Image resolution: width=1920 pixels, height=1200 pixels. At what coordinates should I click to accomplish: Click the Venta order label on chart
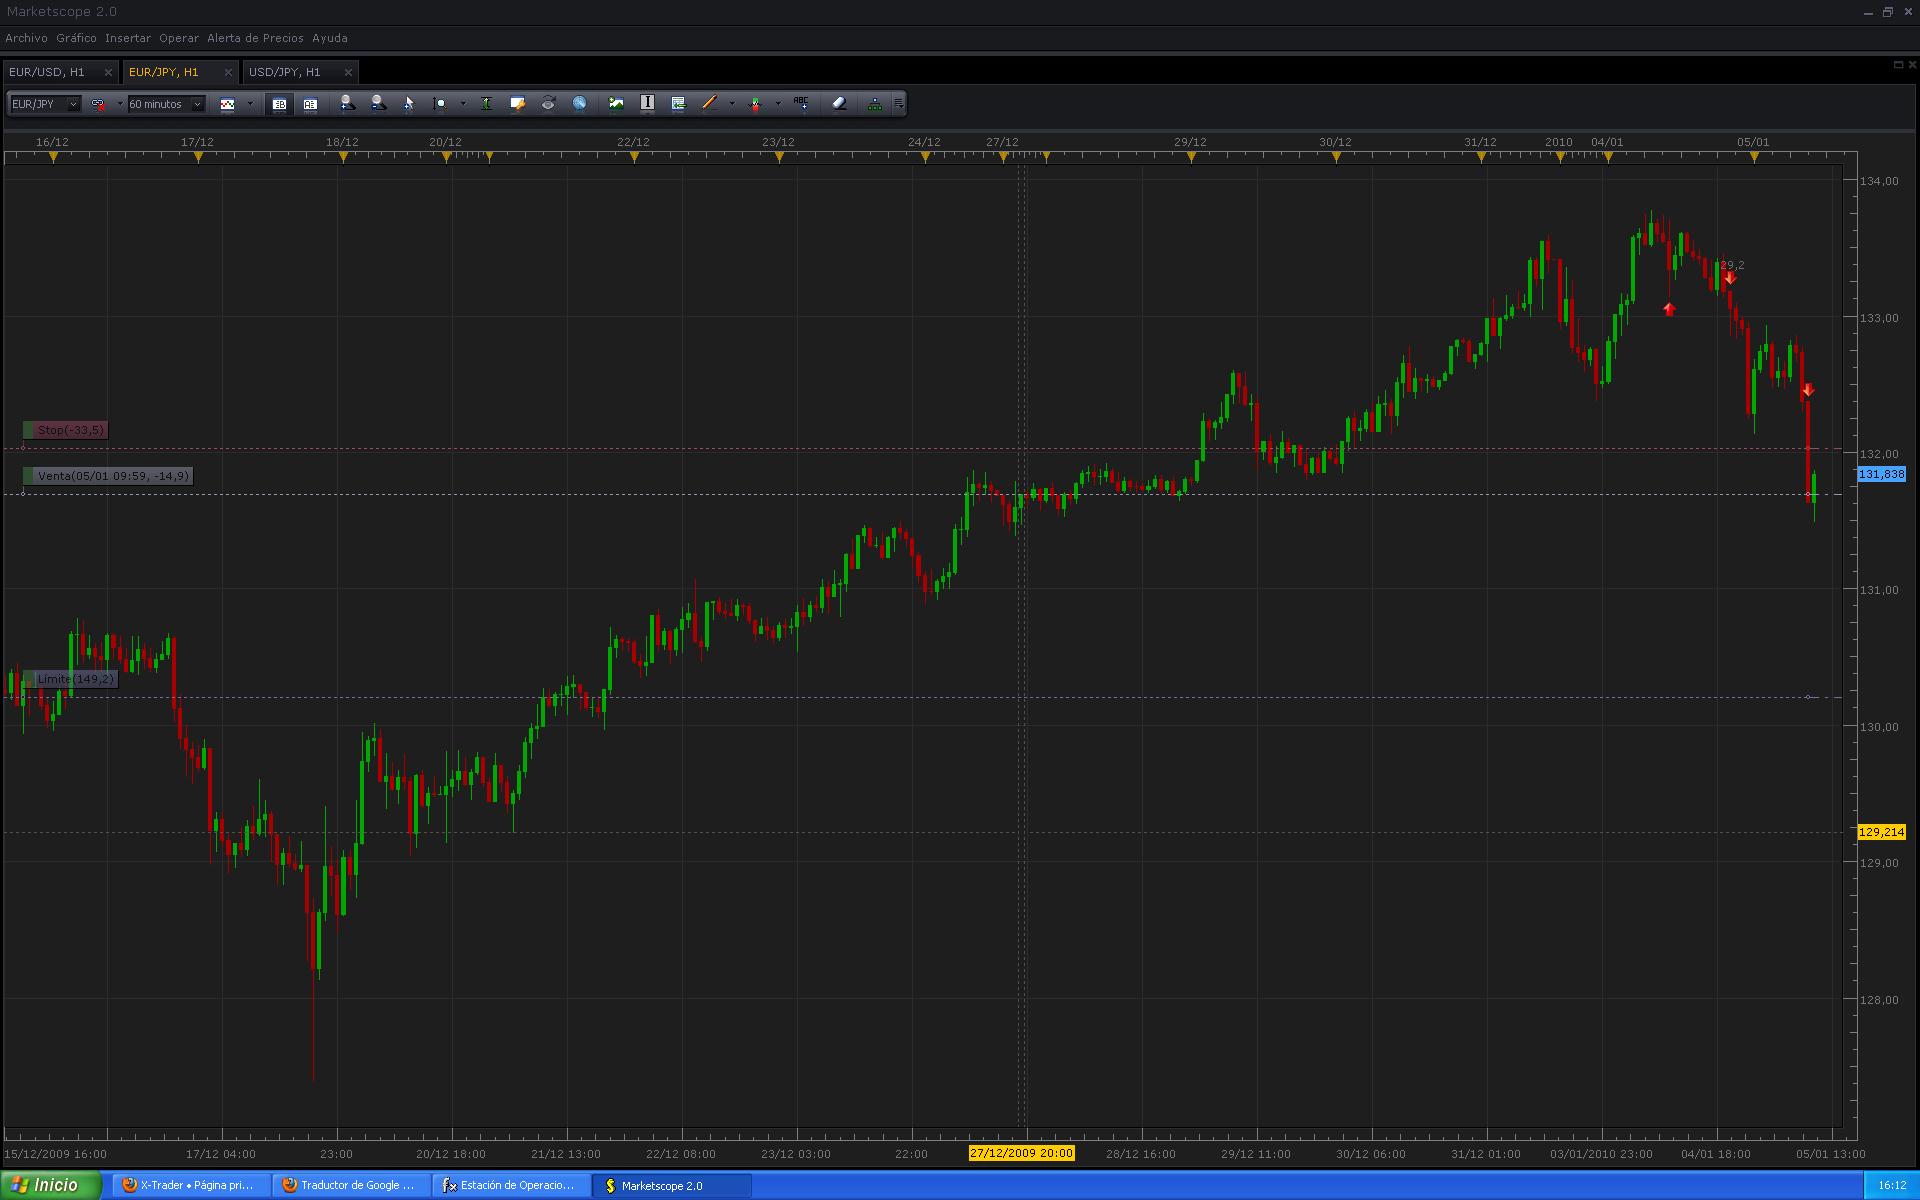point(111,476)
